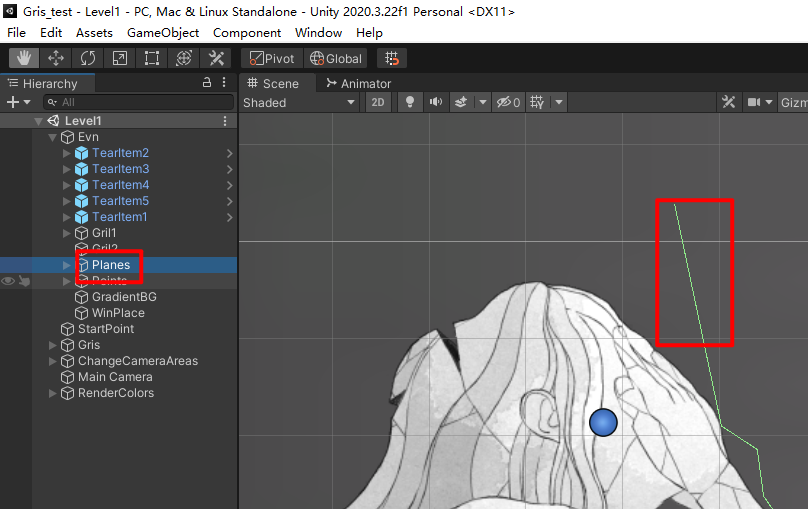Expand TearItem4 in Hierarchy
This screenshot has height=509, width=808.
point(66,185)
